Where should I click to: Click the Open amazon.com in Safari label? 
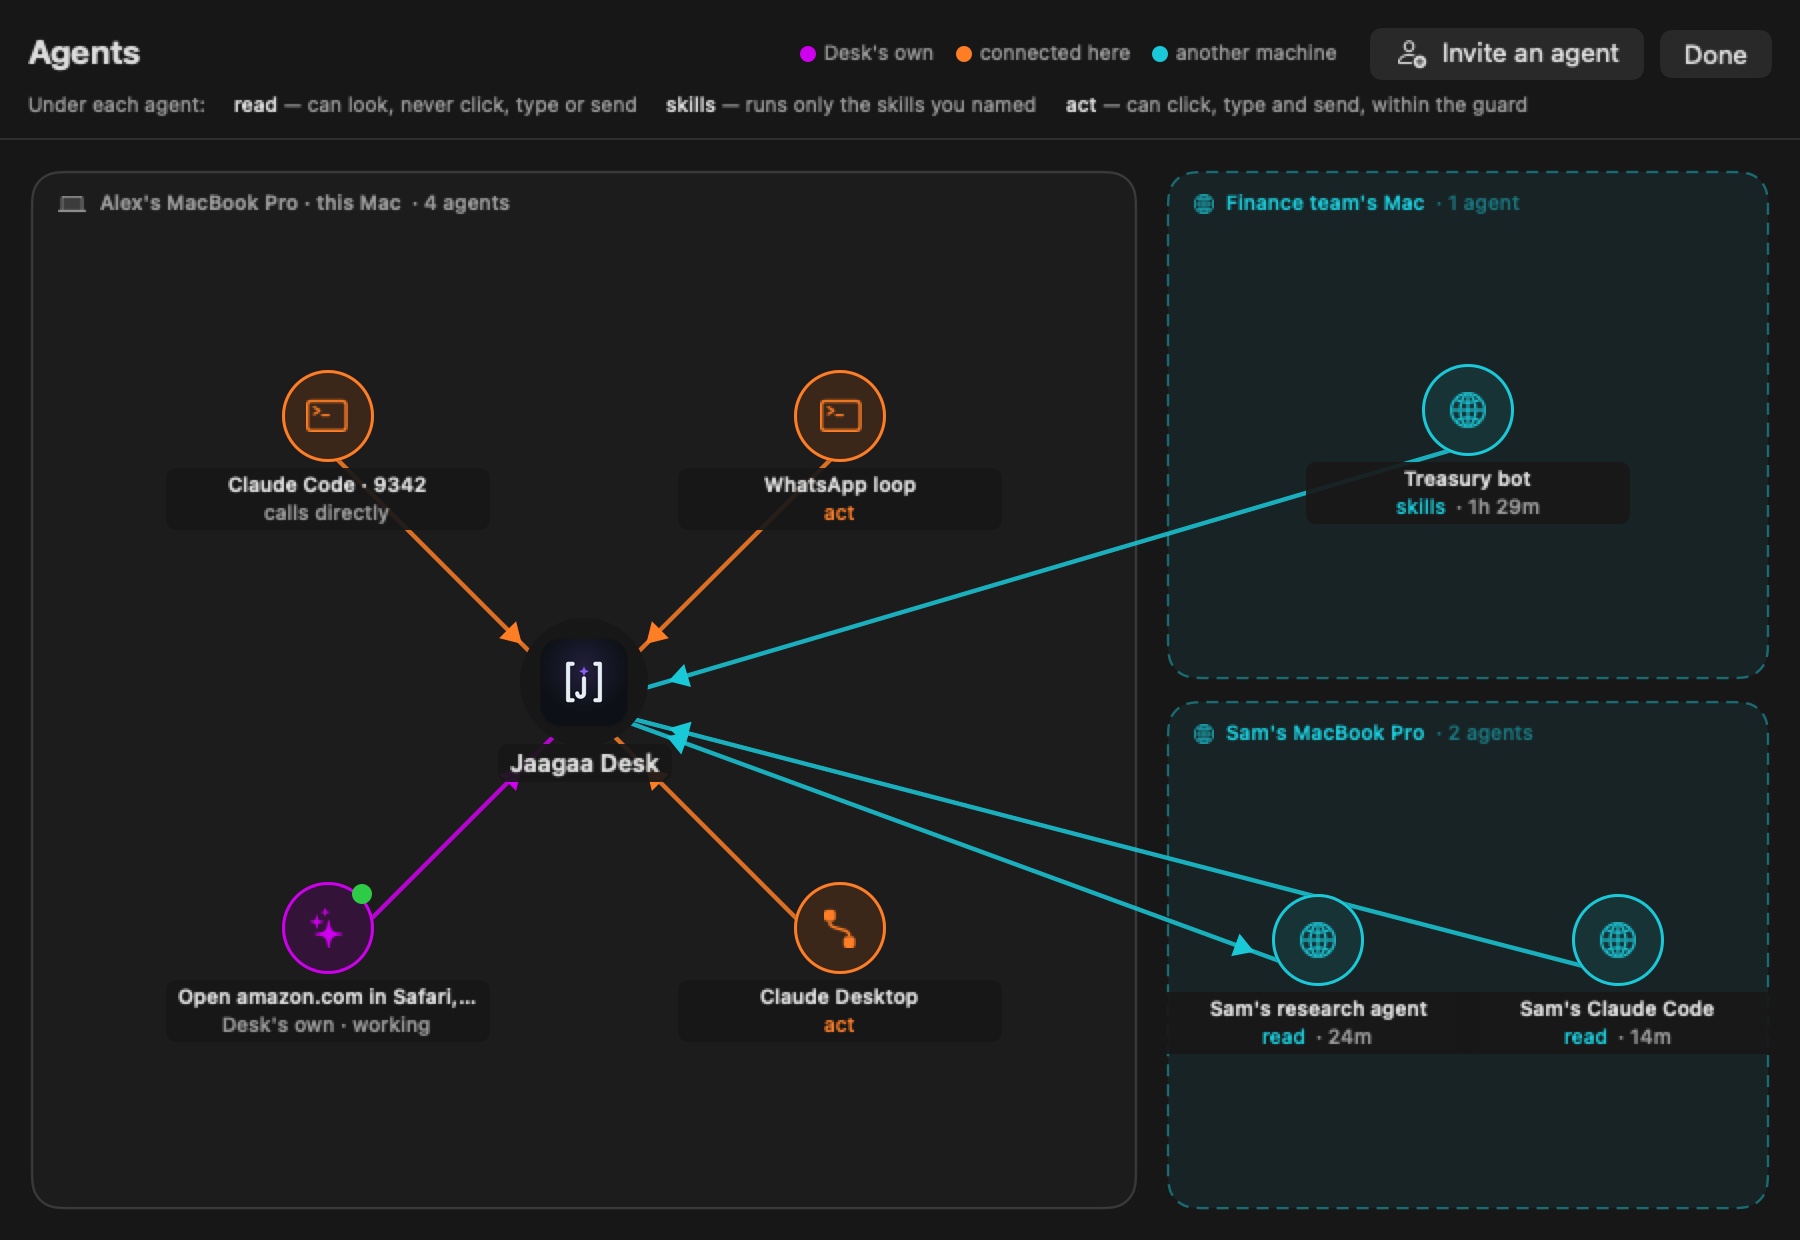click(327, 997)
